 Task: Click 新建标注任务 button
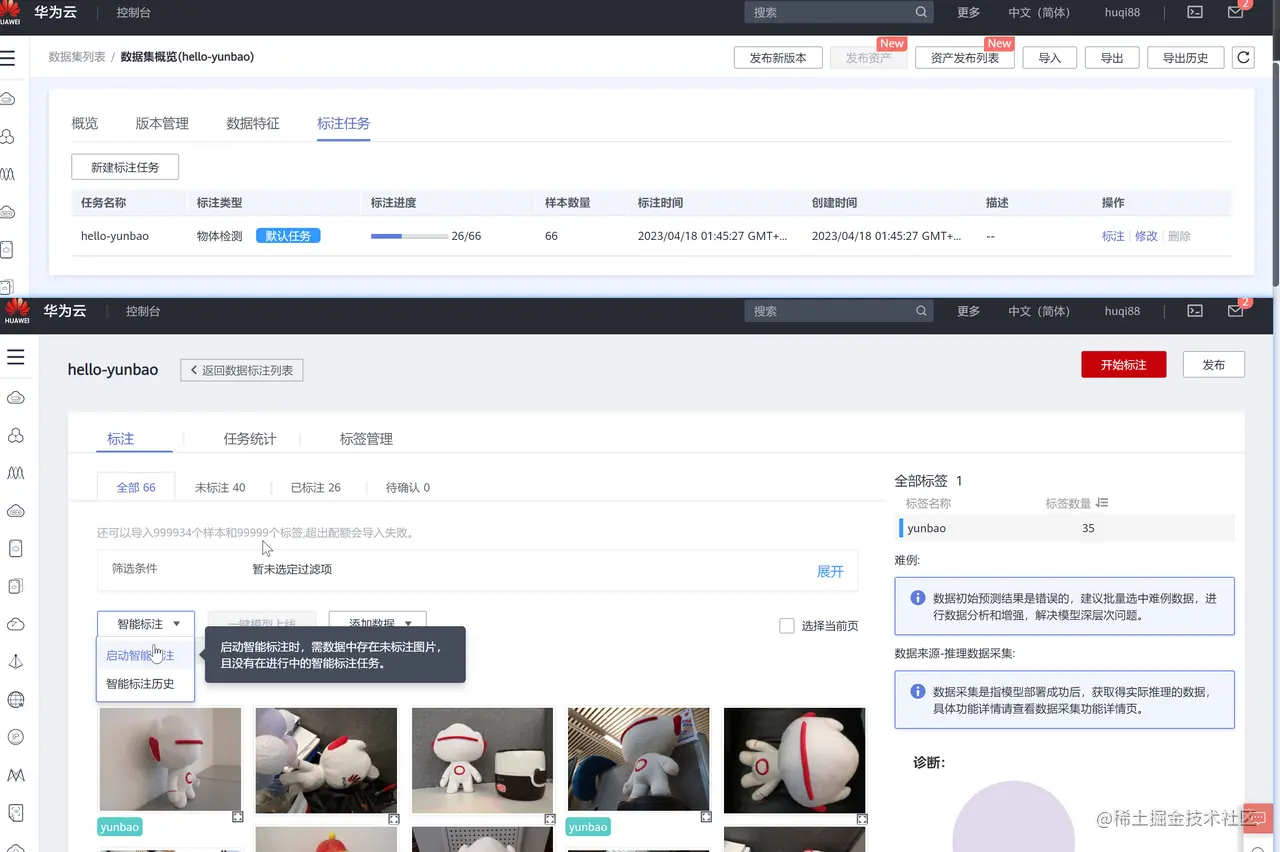[x=125, y=167]
